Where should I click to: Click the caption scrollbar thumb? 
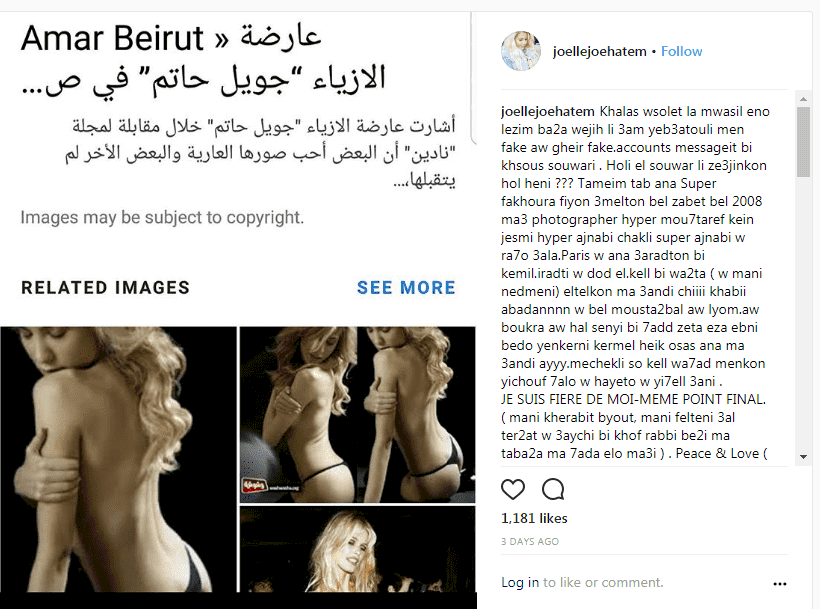click(x=803, y=142)
